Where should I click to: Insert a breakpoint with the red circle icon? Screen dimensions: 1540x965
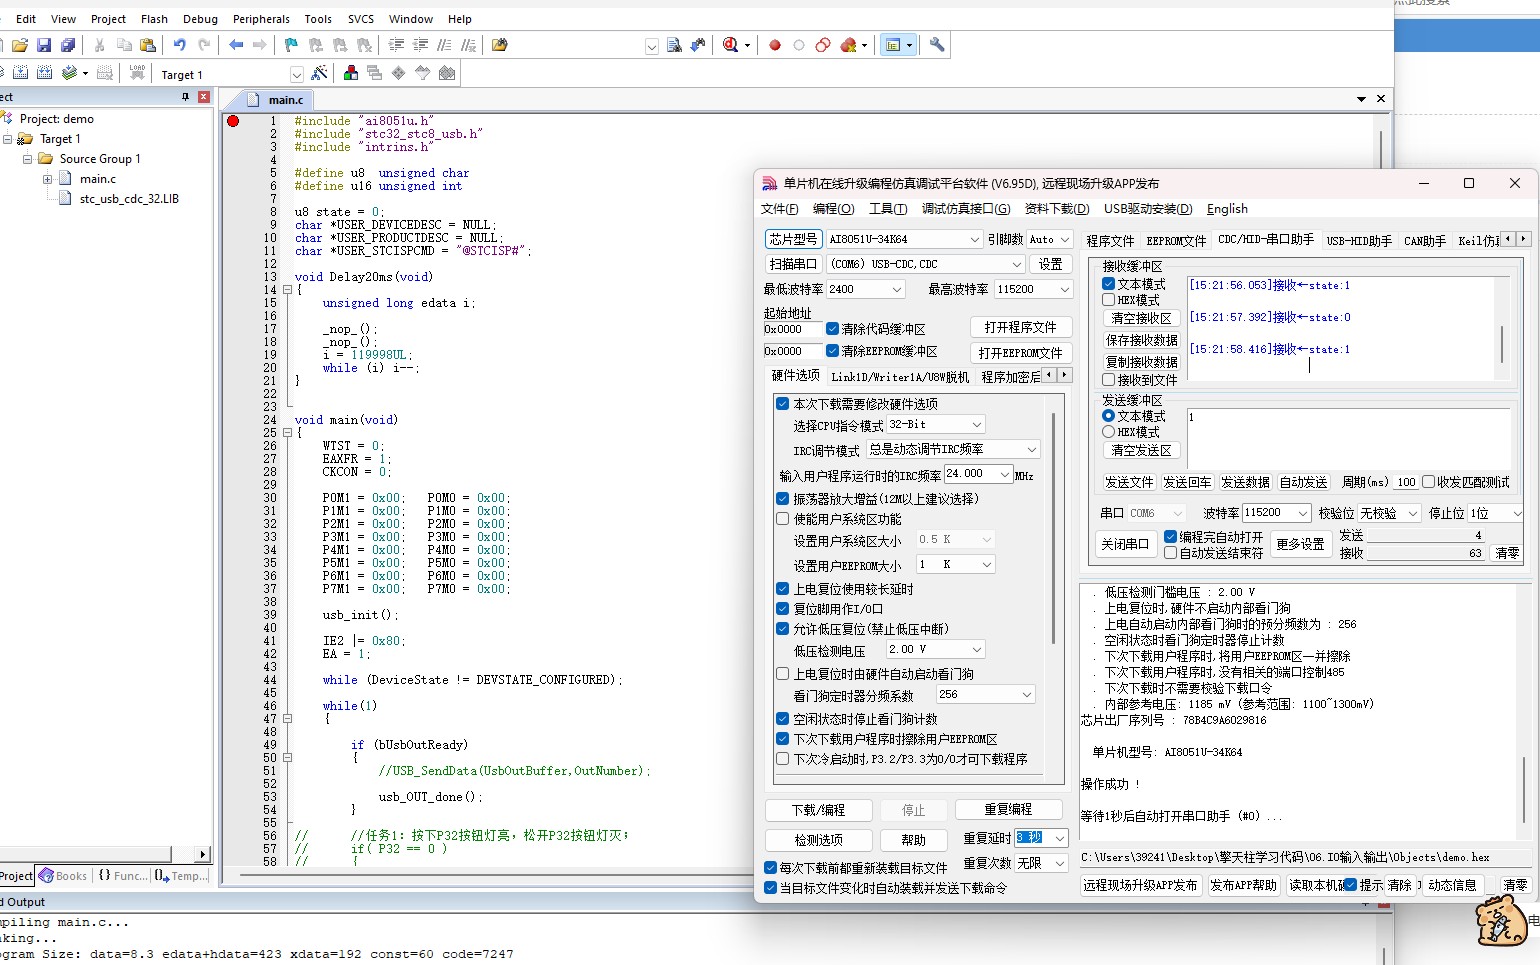click(774, 45)
